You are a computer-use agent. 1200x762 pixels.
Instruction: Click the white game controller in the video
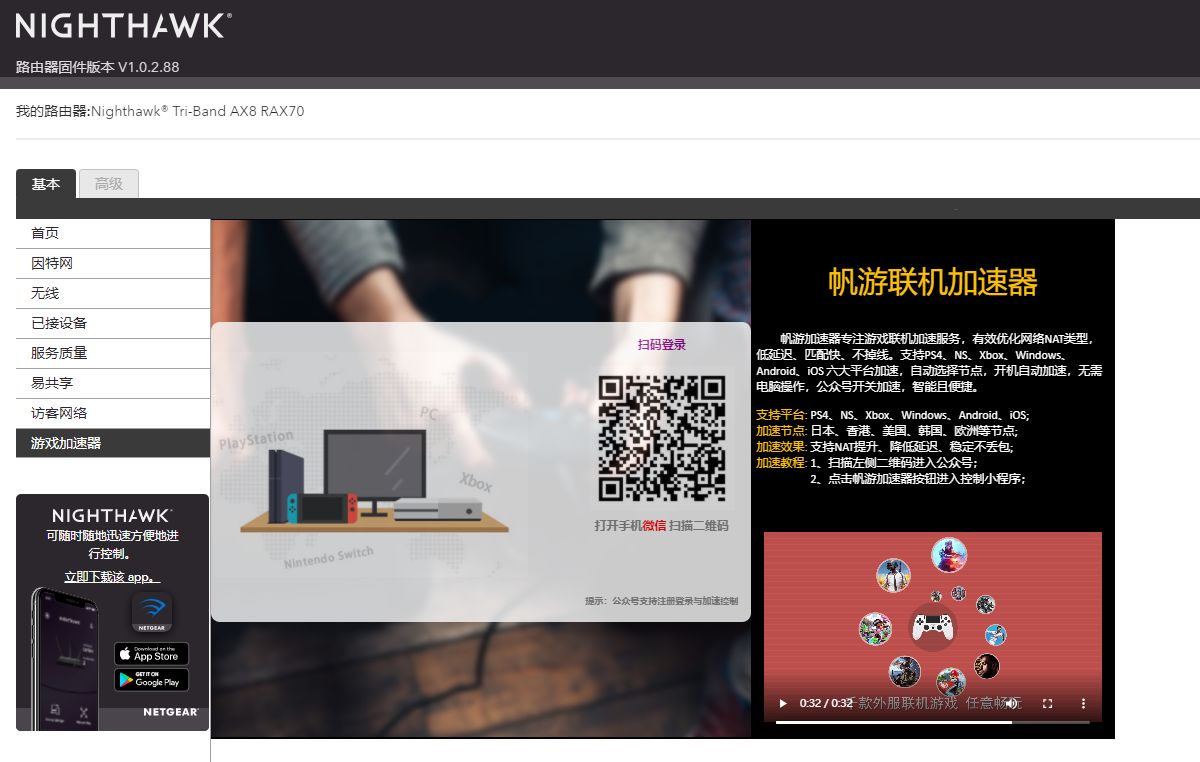(932, 628)
